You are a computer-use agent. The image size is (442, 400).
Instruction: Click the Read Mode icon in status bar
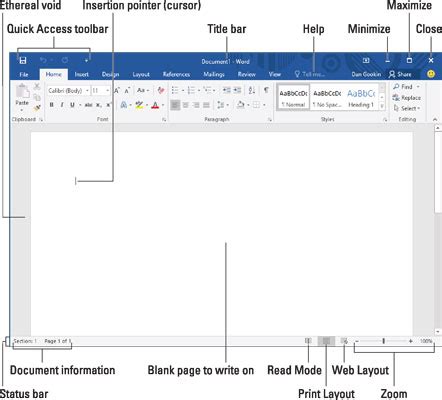(308, 341)
